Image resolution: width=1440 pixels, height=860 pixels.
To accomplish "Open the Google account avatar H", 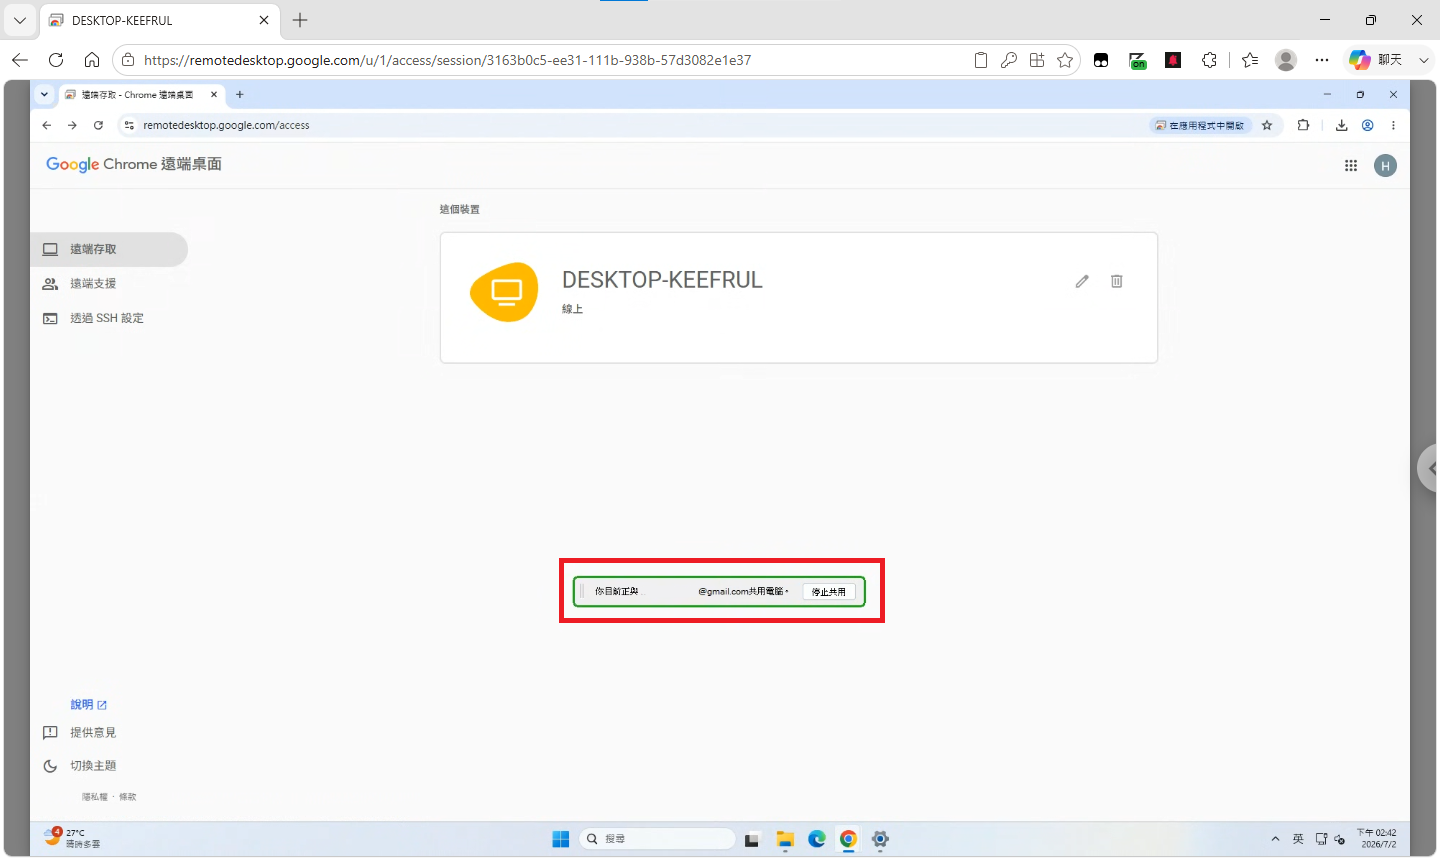I will 1385,166.
